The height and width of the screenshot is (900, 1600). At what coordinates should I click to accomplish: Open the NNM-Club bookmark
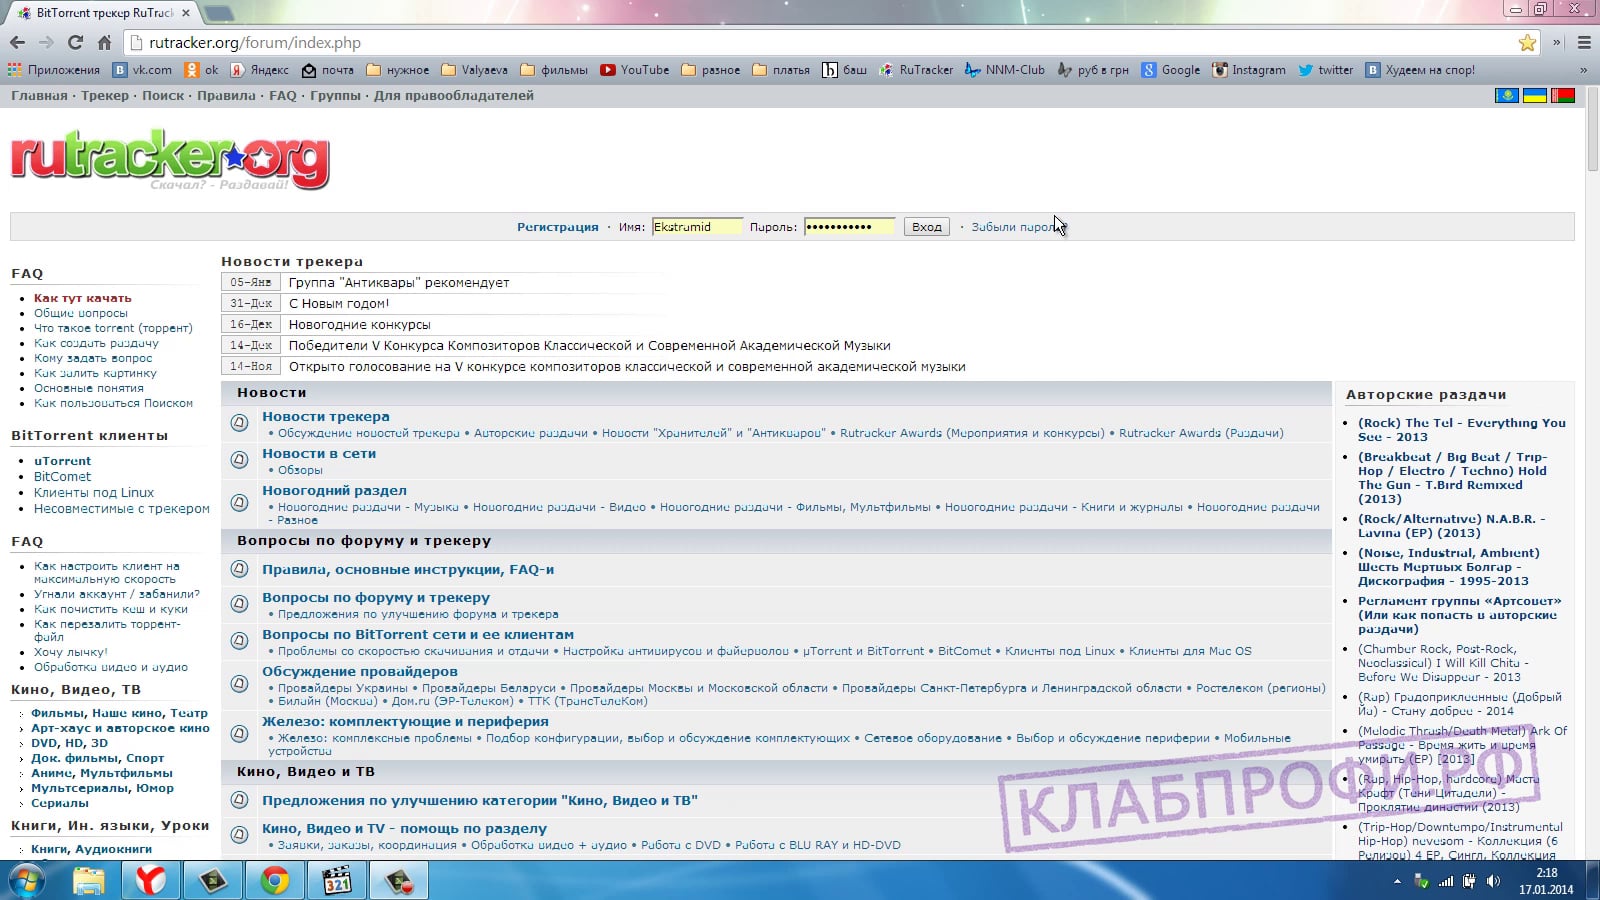tap(1005, 70)
